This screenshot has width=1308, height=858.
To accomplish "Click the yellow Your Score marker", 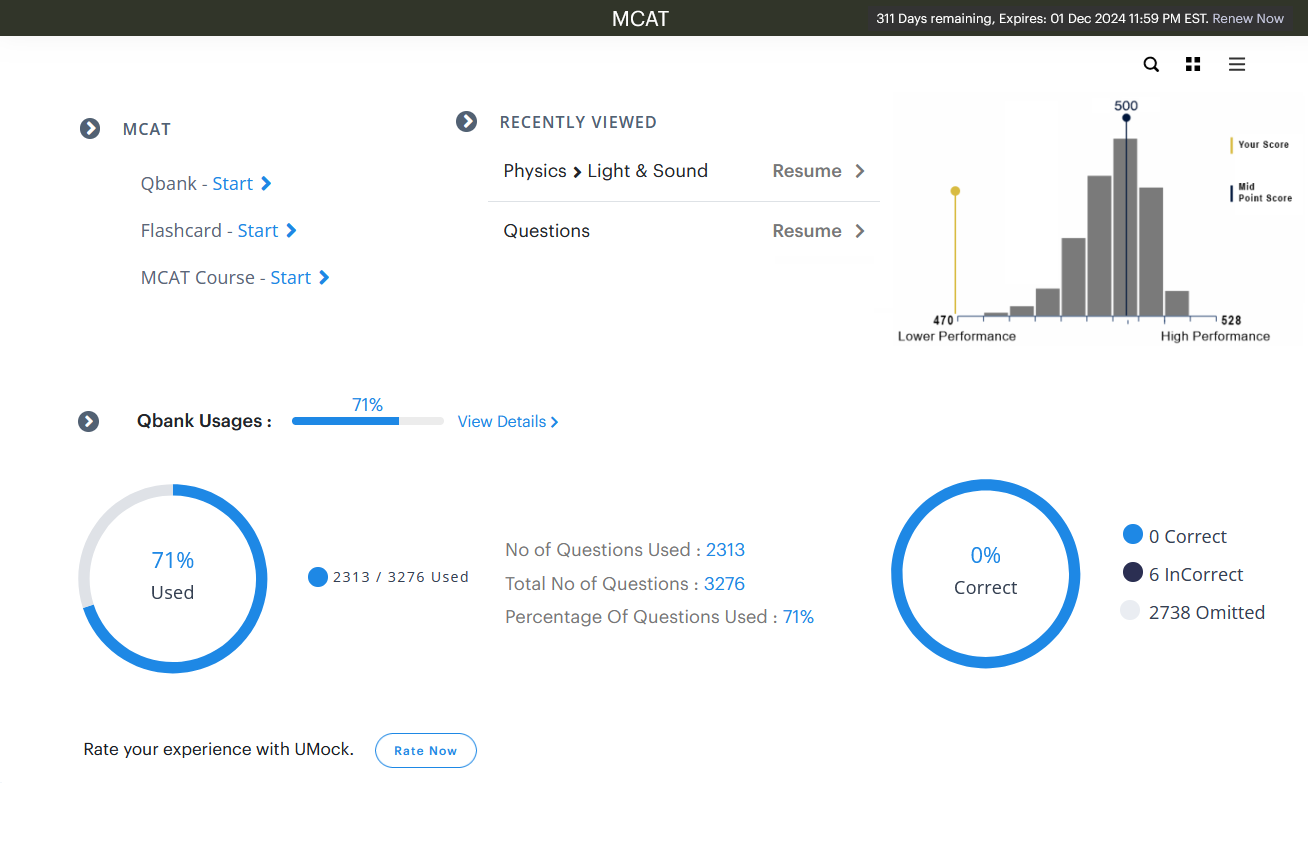I will [x=955, y=190].
